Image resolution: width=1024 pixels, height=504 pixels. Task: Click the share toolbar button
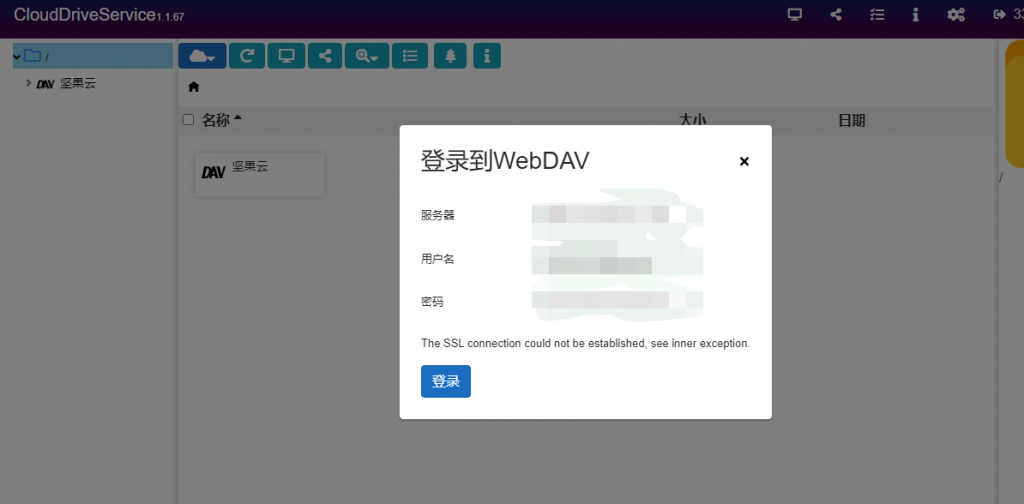tap(325, 56)
